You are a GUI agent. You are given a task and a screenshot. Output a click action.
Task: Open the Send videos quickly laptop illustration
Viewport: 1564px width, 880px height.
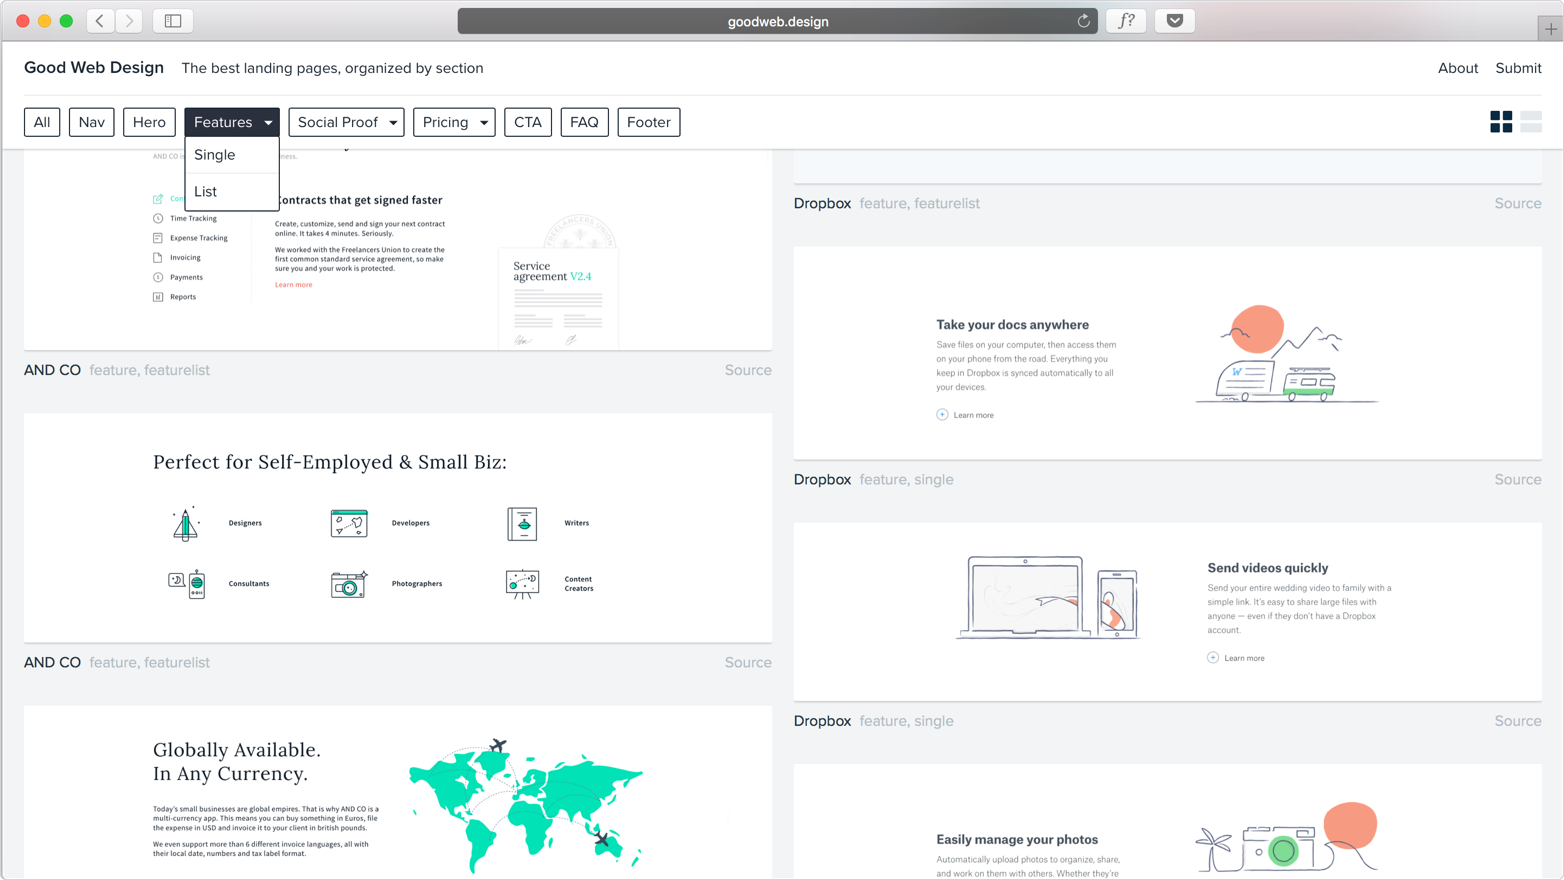point(1048,598)
